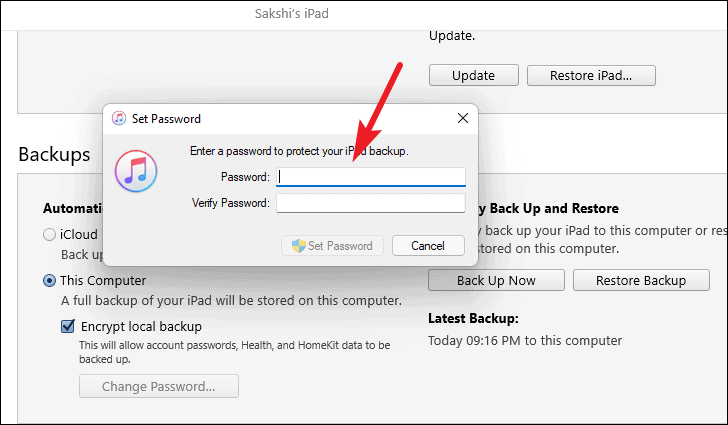Click the Latest Backup timestamp text
Image resolution: width=728 pixels, height=425 pixels.
point(525,341)
